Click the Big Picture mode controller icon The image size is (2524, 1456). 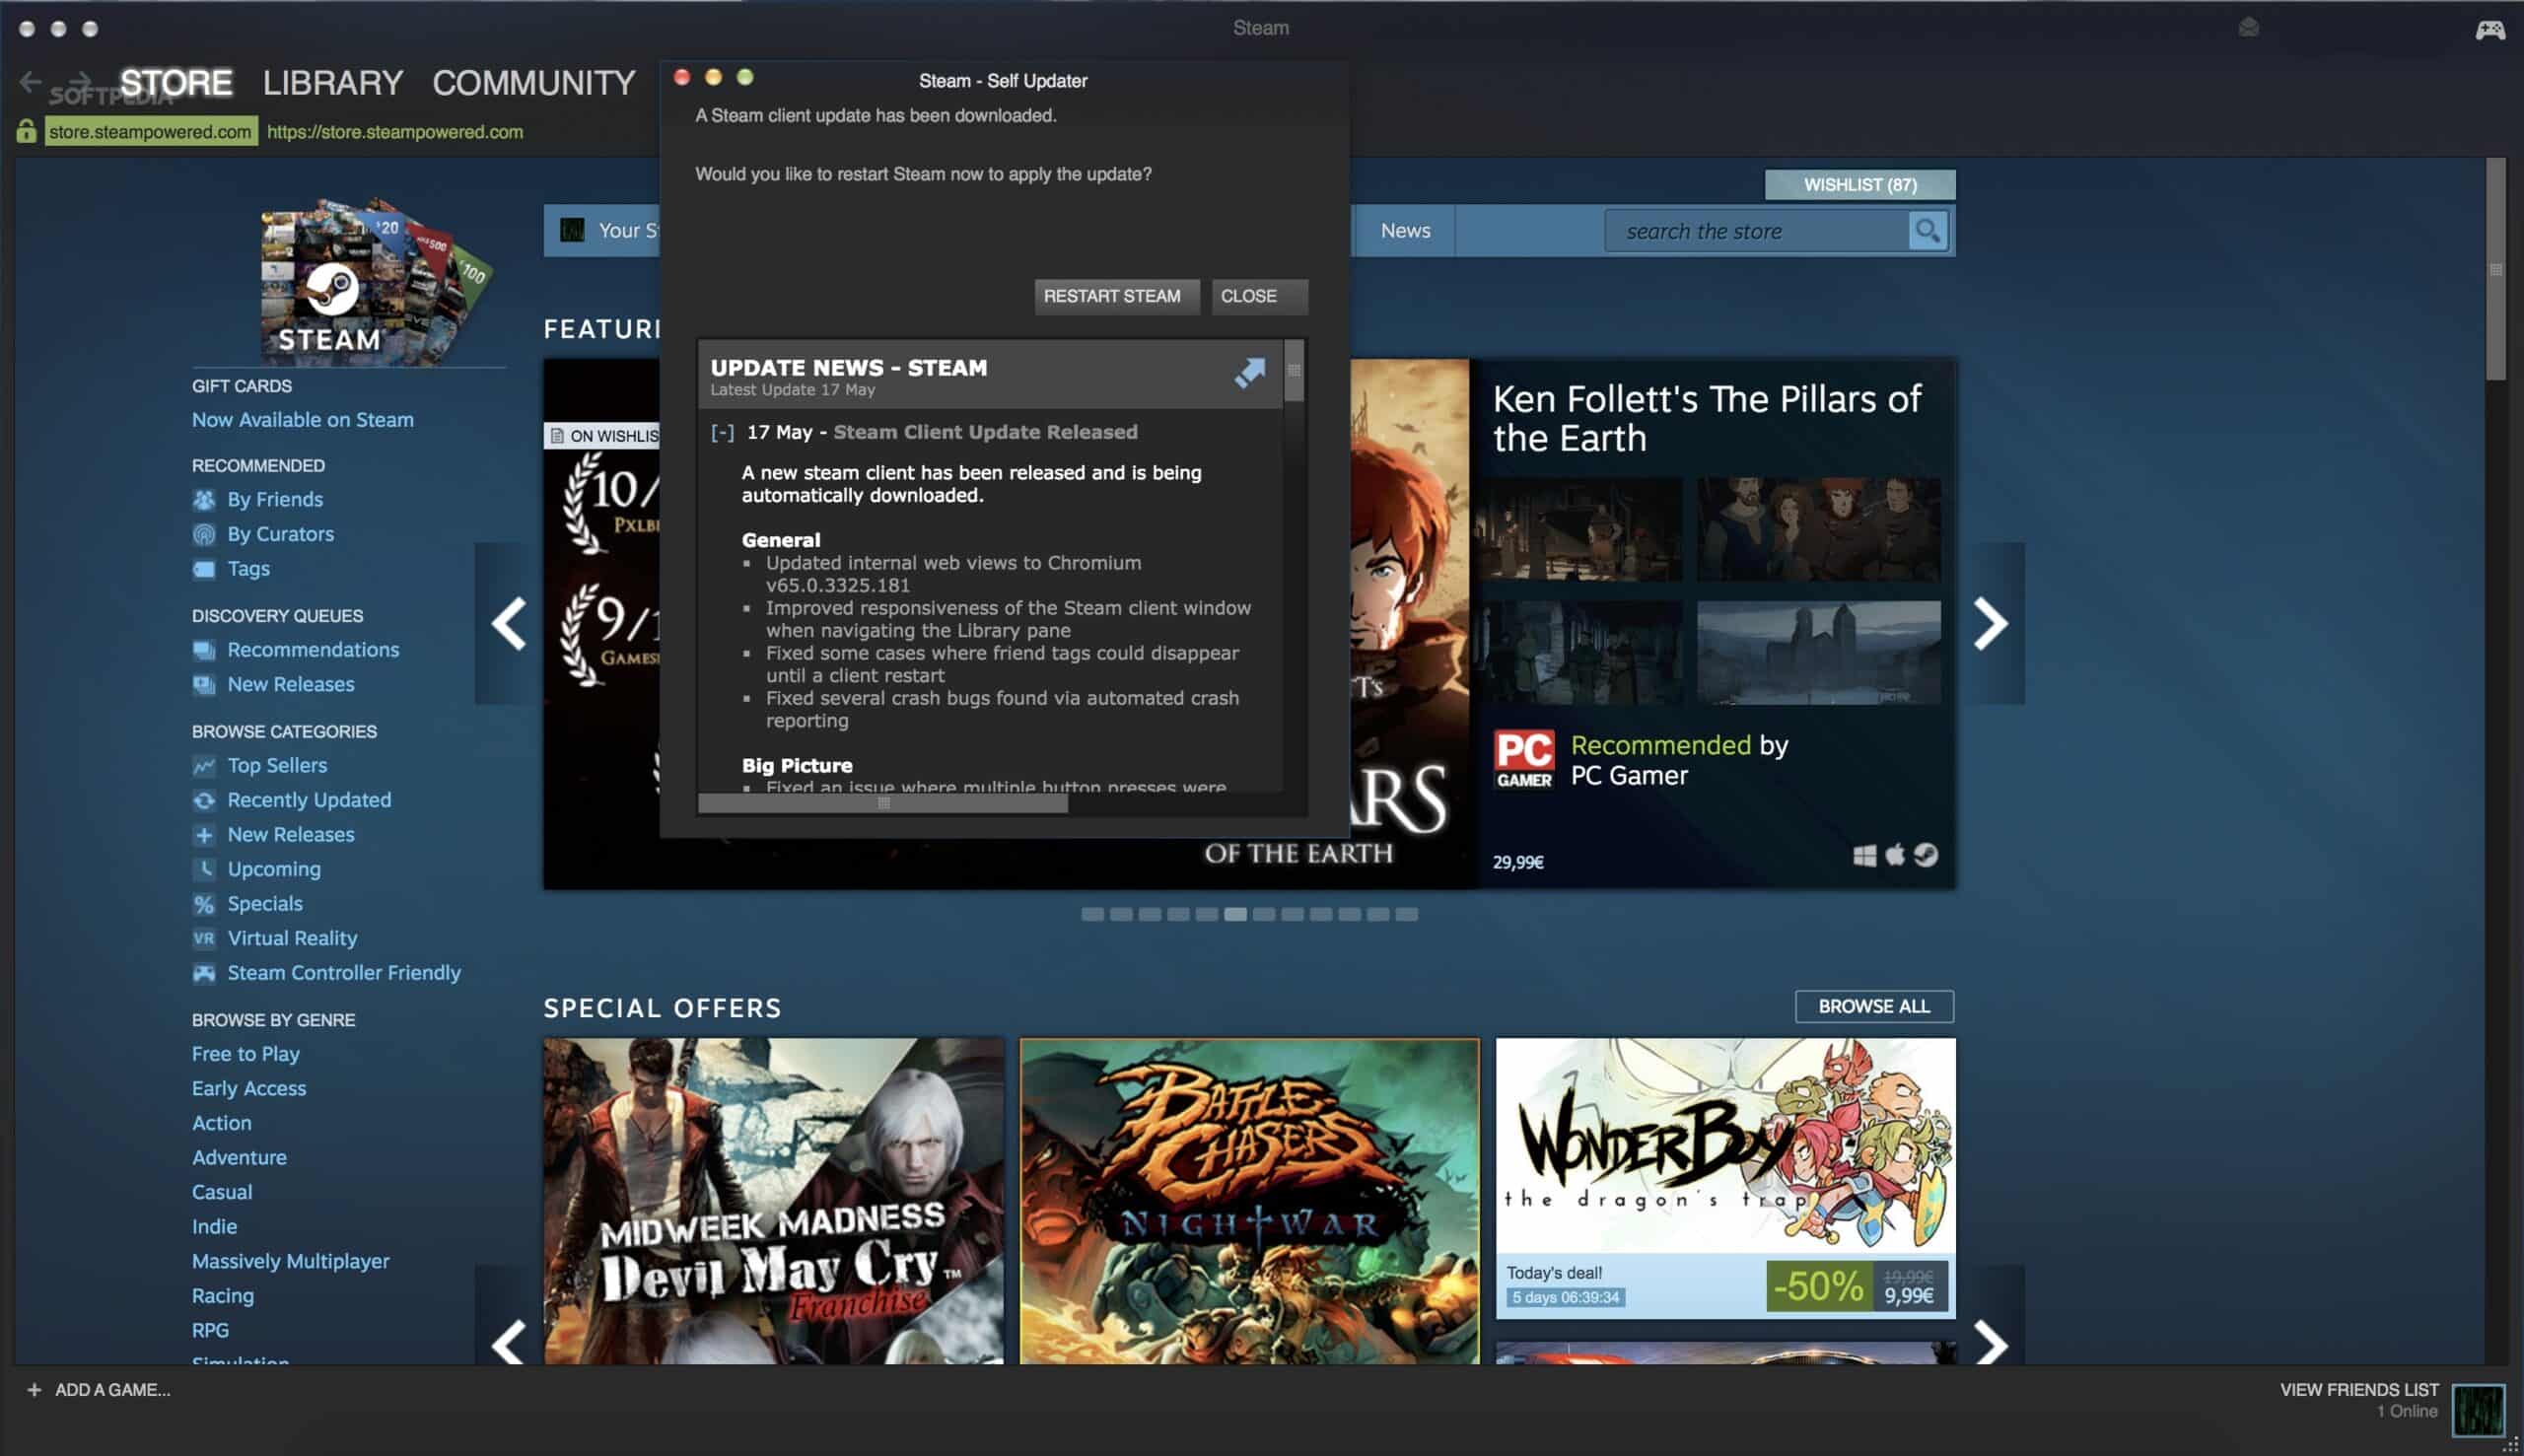[x=2489, y=29]
